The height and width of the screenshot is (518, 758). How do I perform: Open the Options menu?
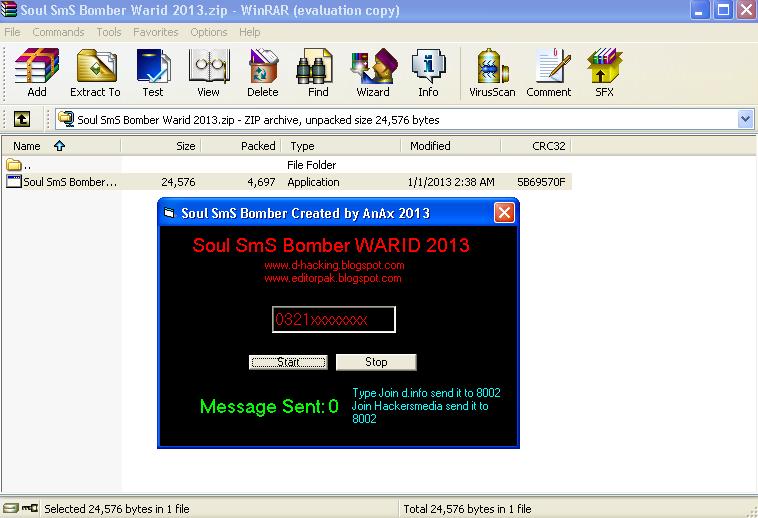(209, 32)
